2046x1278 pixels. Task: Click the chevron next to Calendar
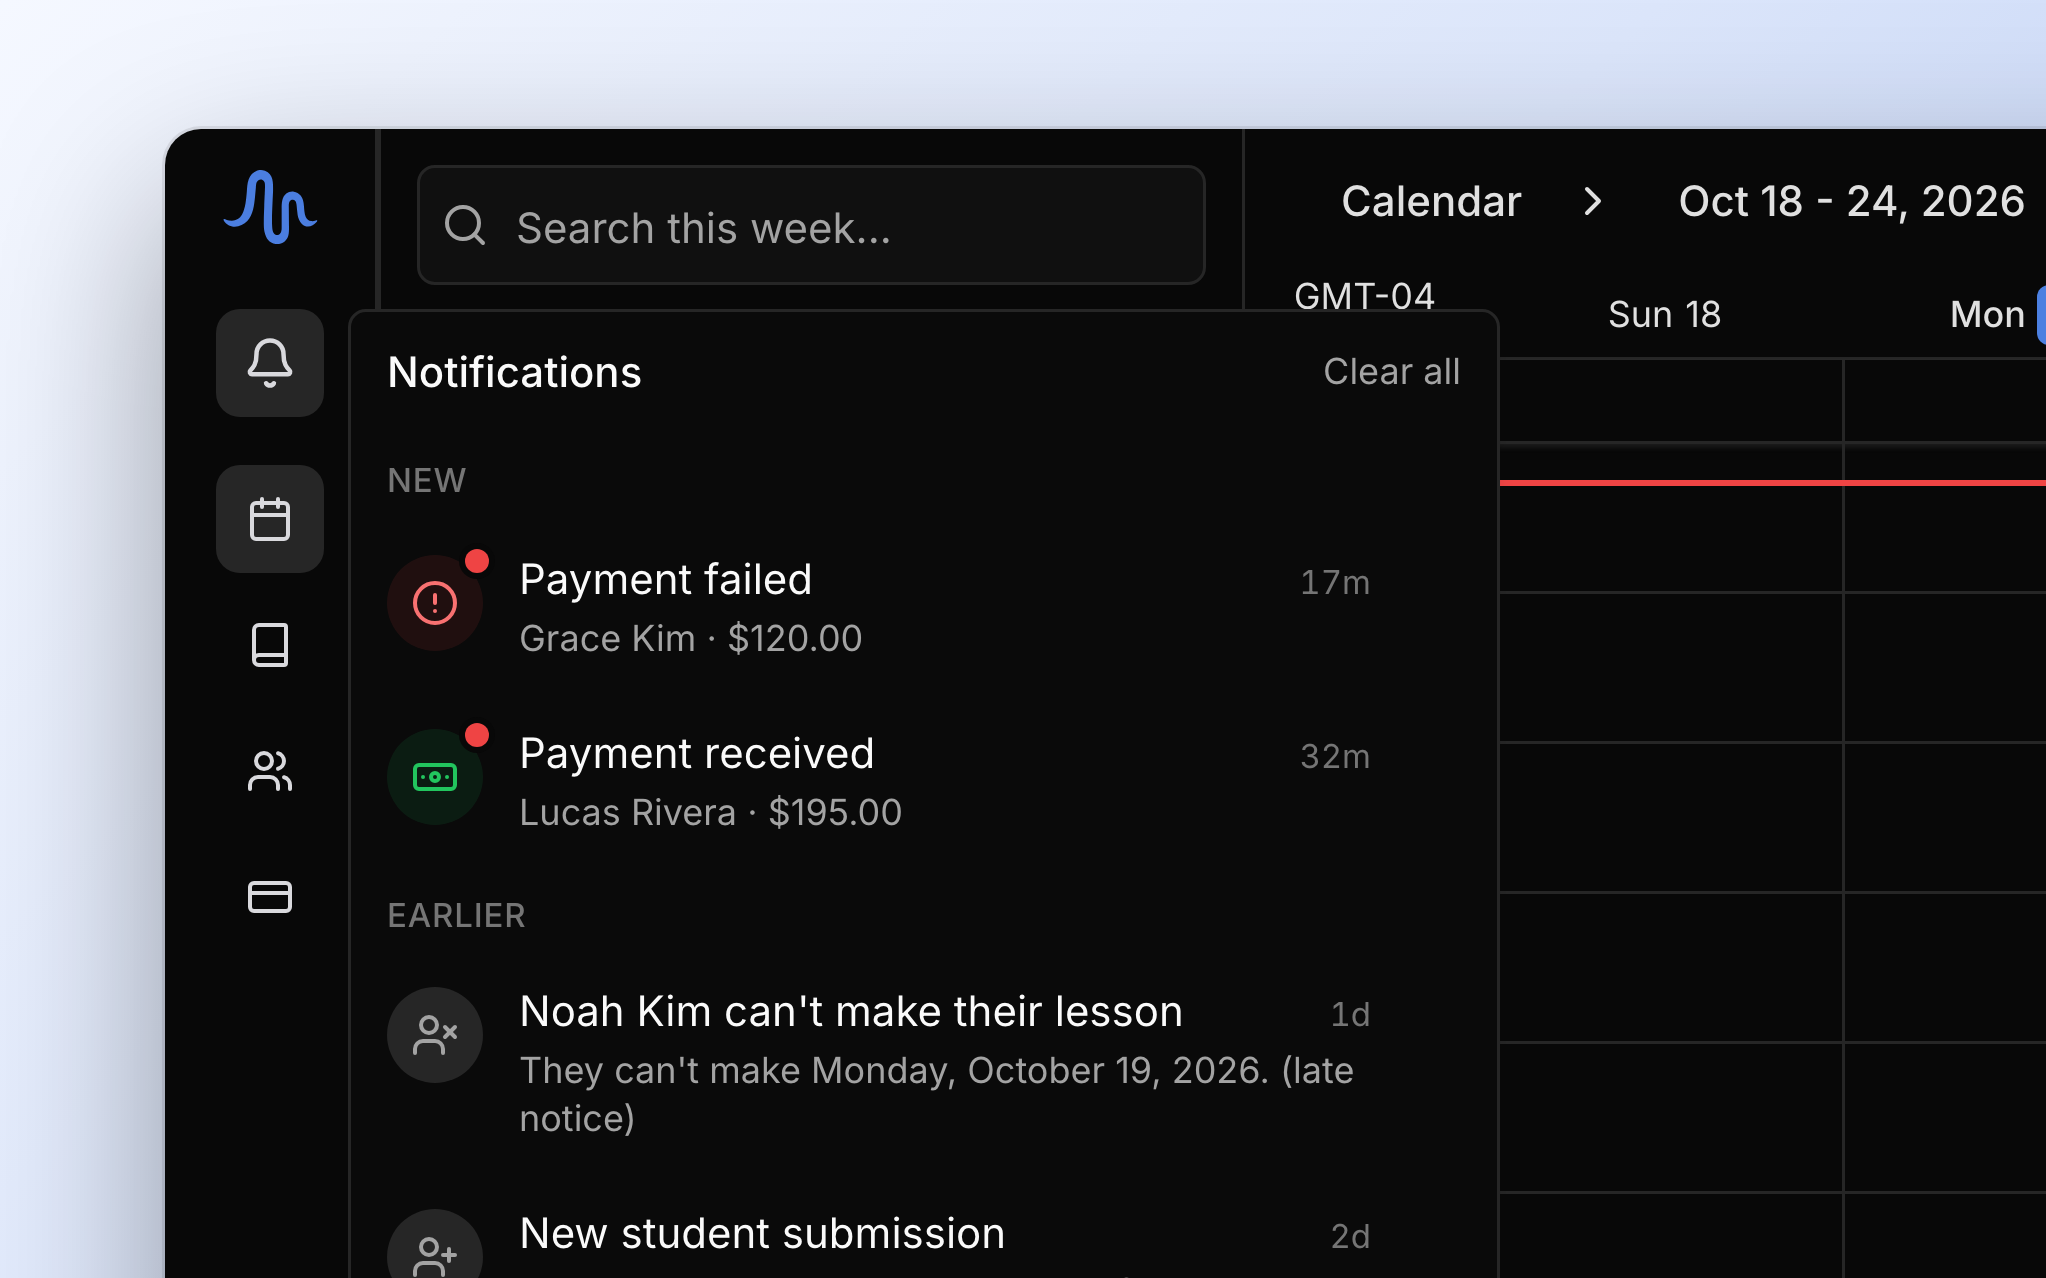pyautogui.click(x=1593, y=202)
